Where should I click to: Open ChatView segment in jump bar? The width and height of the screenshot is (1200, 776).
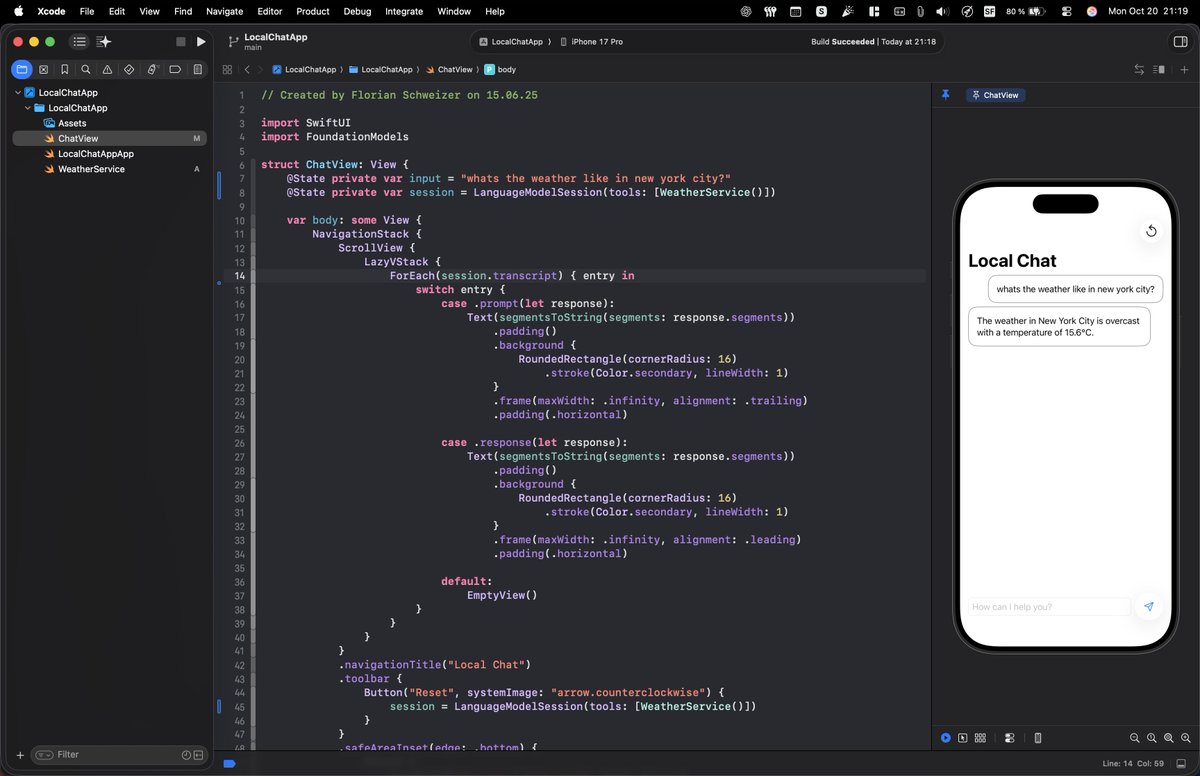(x=449, y=70)
